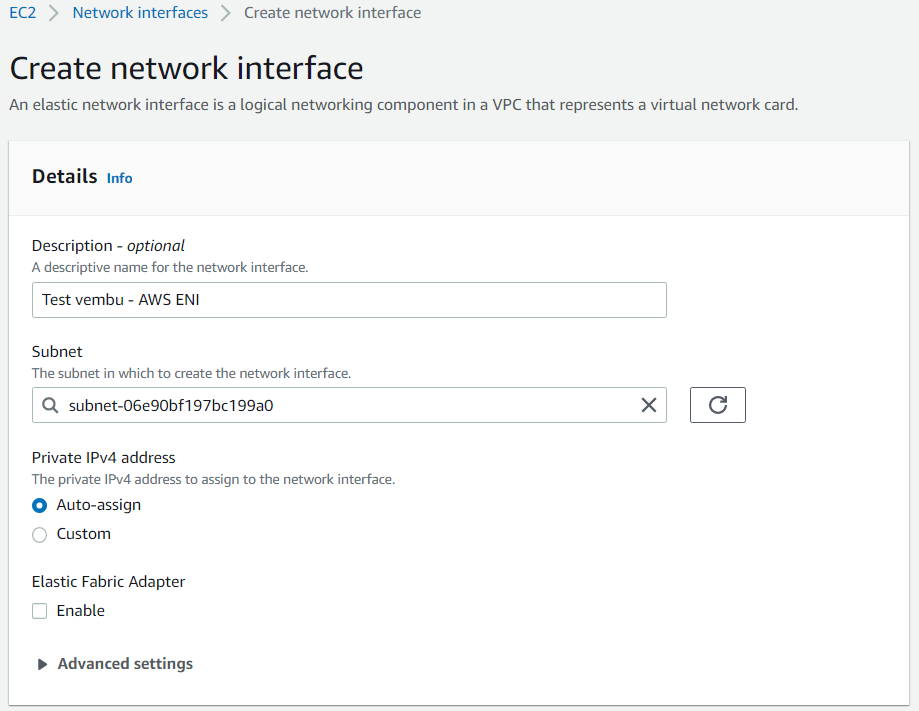The height and width of the screenshot is (711, 919).
Task: Click the magnifier icon in Subnet field
Action: pyautogui.click(x=50, y=405)
